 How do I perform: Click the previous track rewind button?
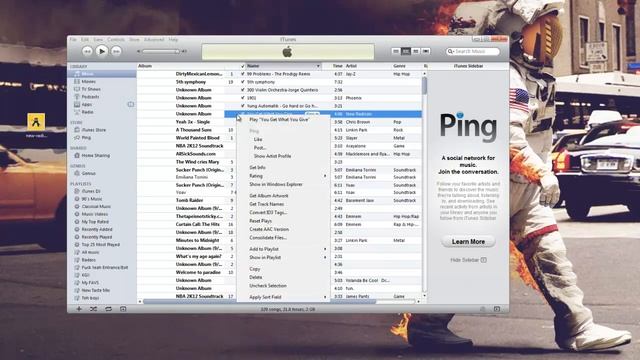(87, 51)
